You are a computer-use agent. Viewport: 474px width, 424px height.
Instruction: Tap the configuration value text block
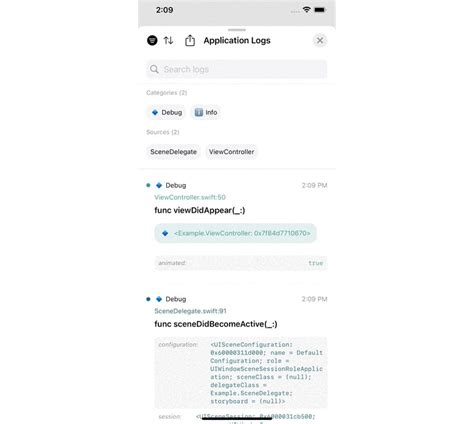point(266,373)
